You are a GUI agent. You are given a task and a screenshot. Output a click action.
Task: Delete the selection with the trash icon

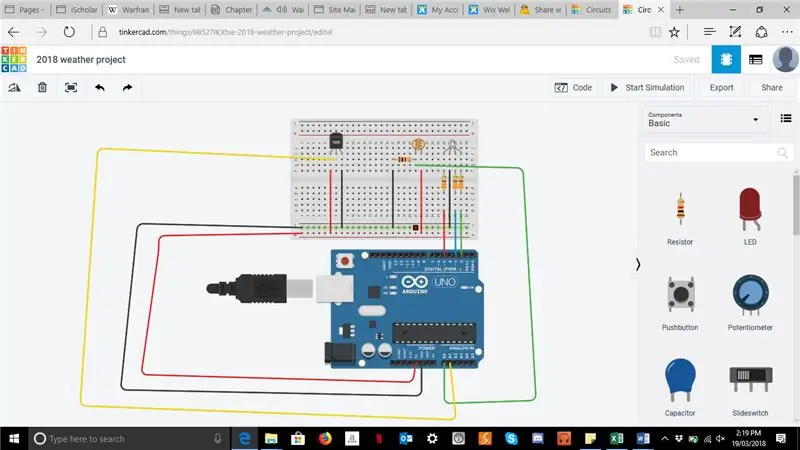(42, 88)
